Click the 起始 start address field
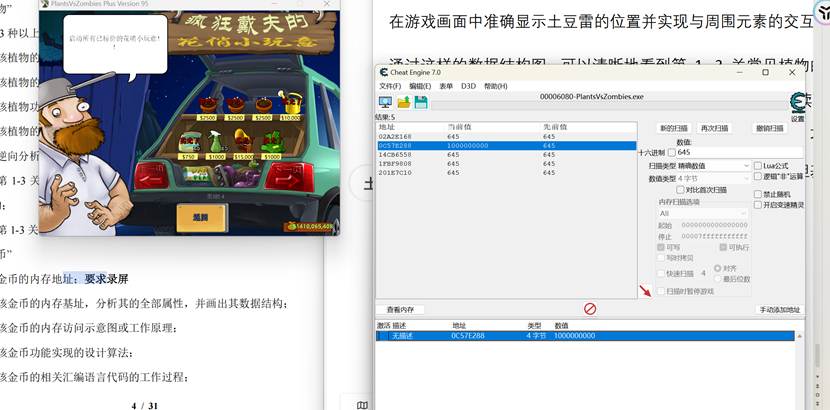 (715, 225)
